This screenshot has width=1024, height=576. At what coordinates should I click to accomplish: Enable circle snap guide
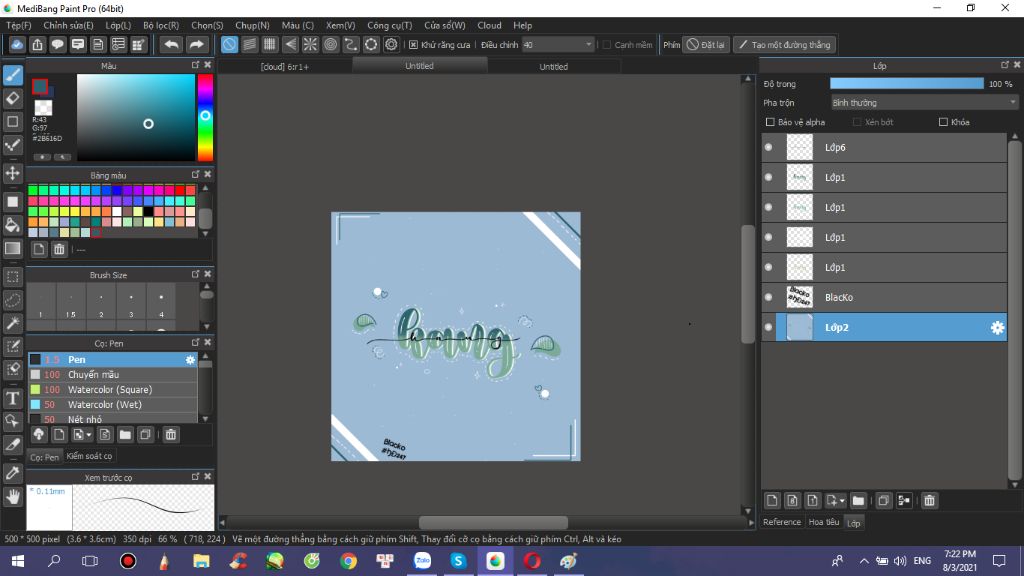[x=330, y=44]
